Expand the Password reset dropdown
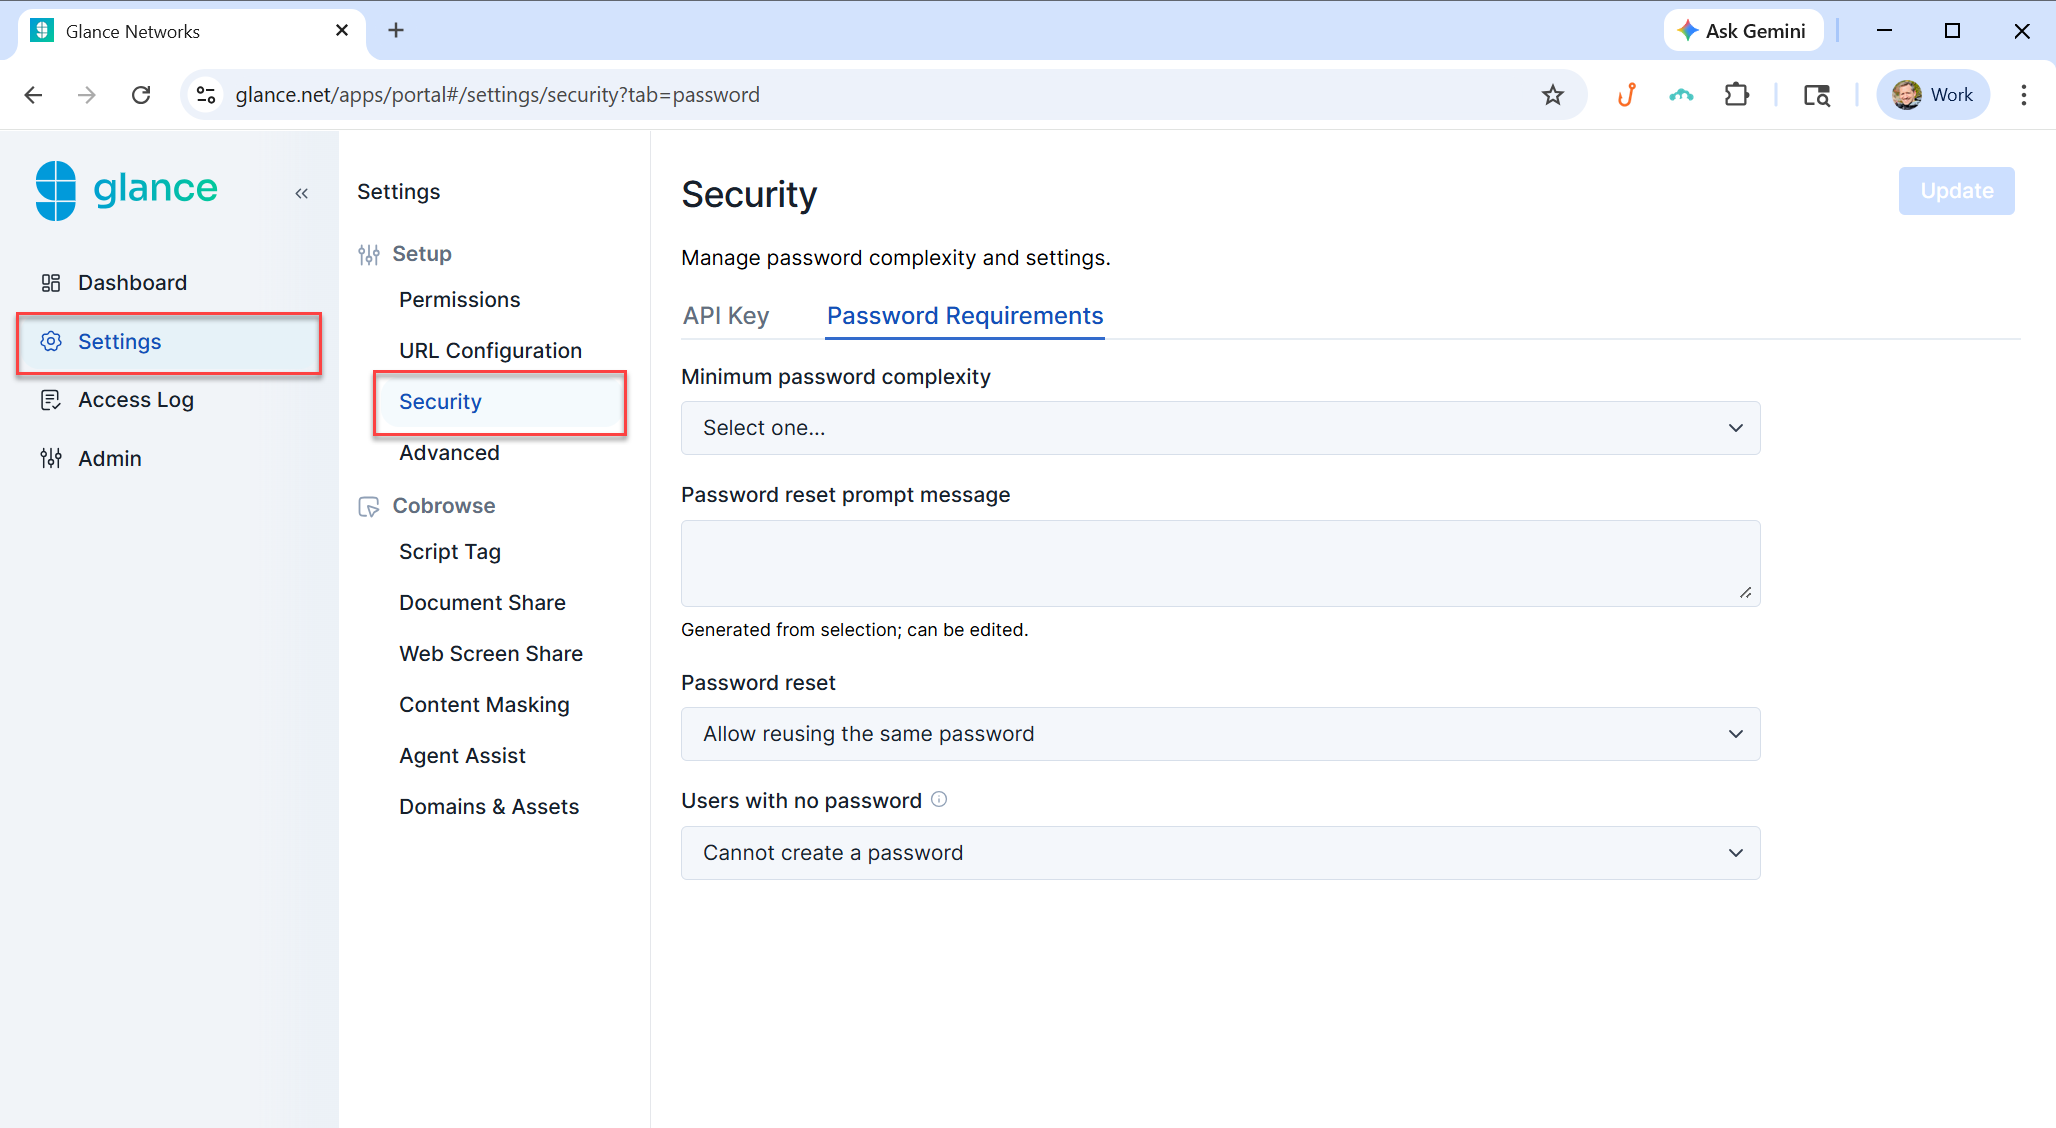Viewport: 2056px width, 1128px height. coord(1220,734)
